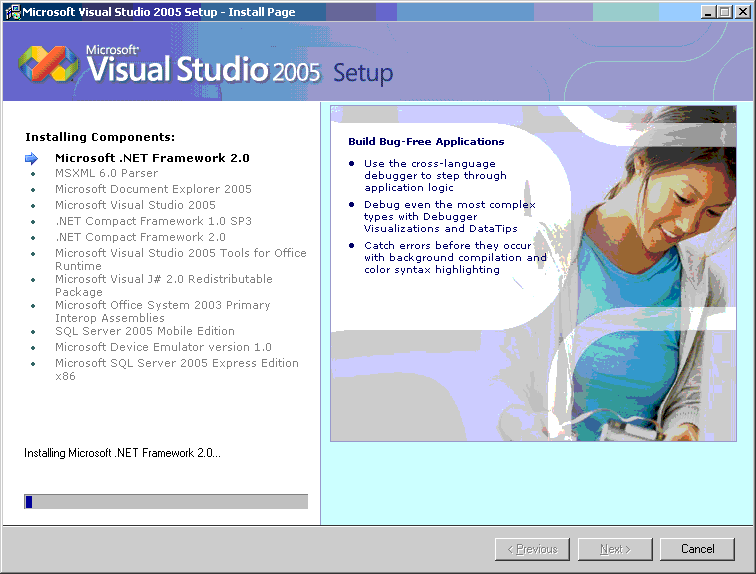
Task: Select Visual Studio 2005 Tools for Office Runtime
Action: 181,259
